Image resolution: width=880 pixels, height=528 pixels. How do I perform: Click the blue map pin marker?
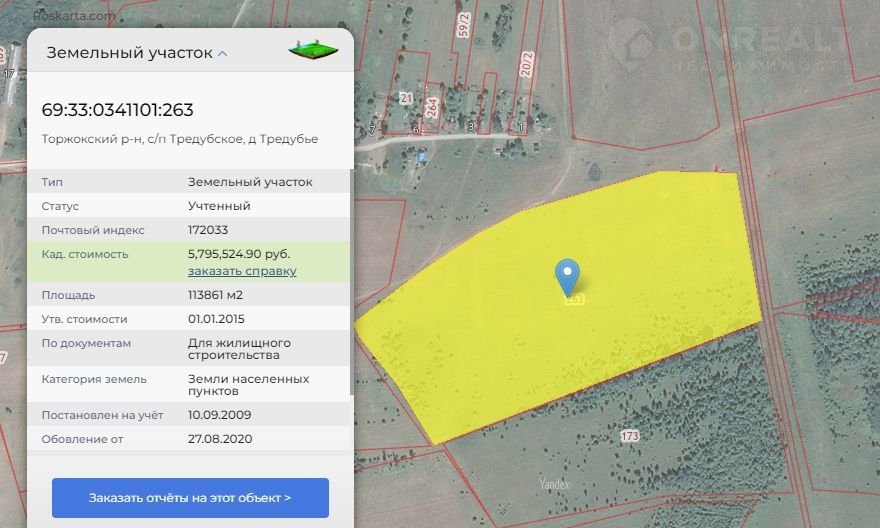(x=567, y=275)
